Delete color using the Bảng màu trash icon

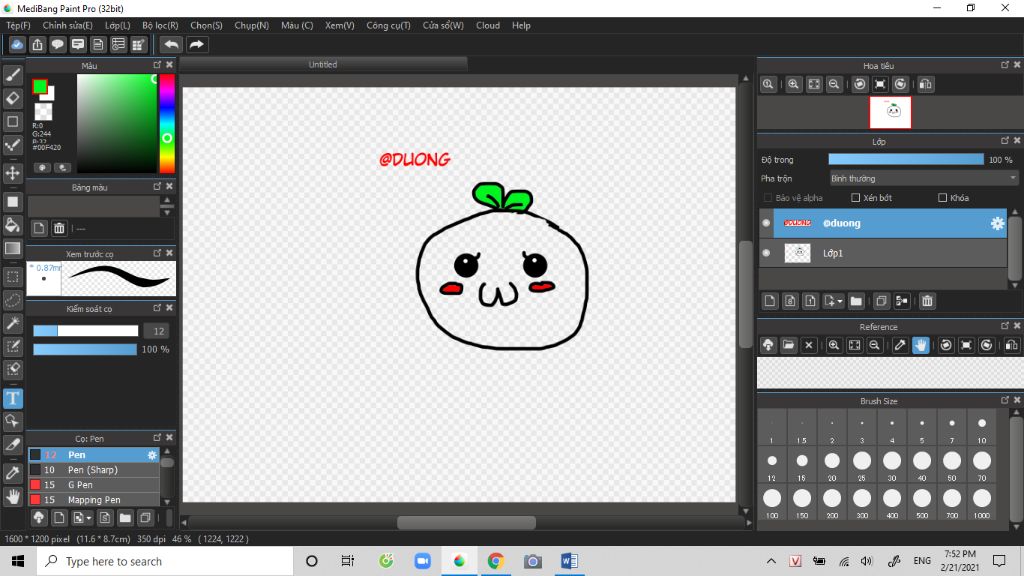point(59,228)
